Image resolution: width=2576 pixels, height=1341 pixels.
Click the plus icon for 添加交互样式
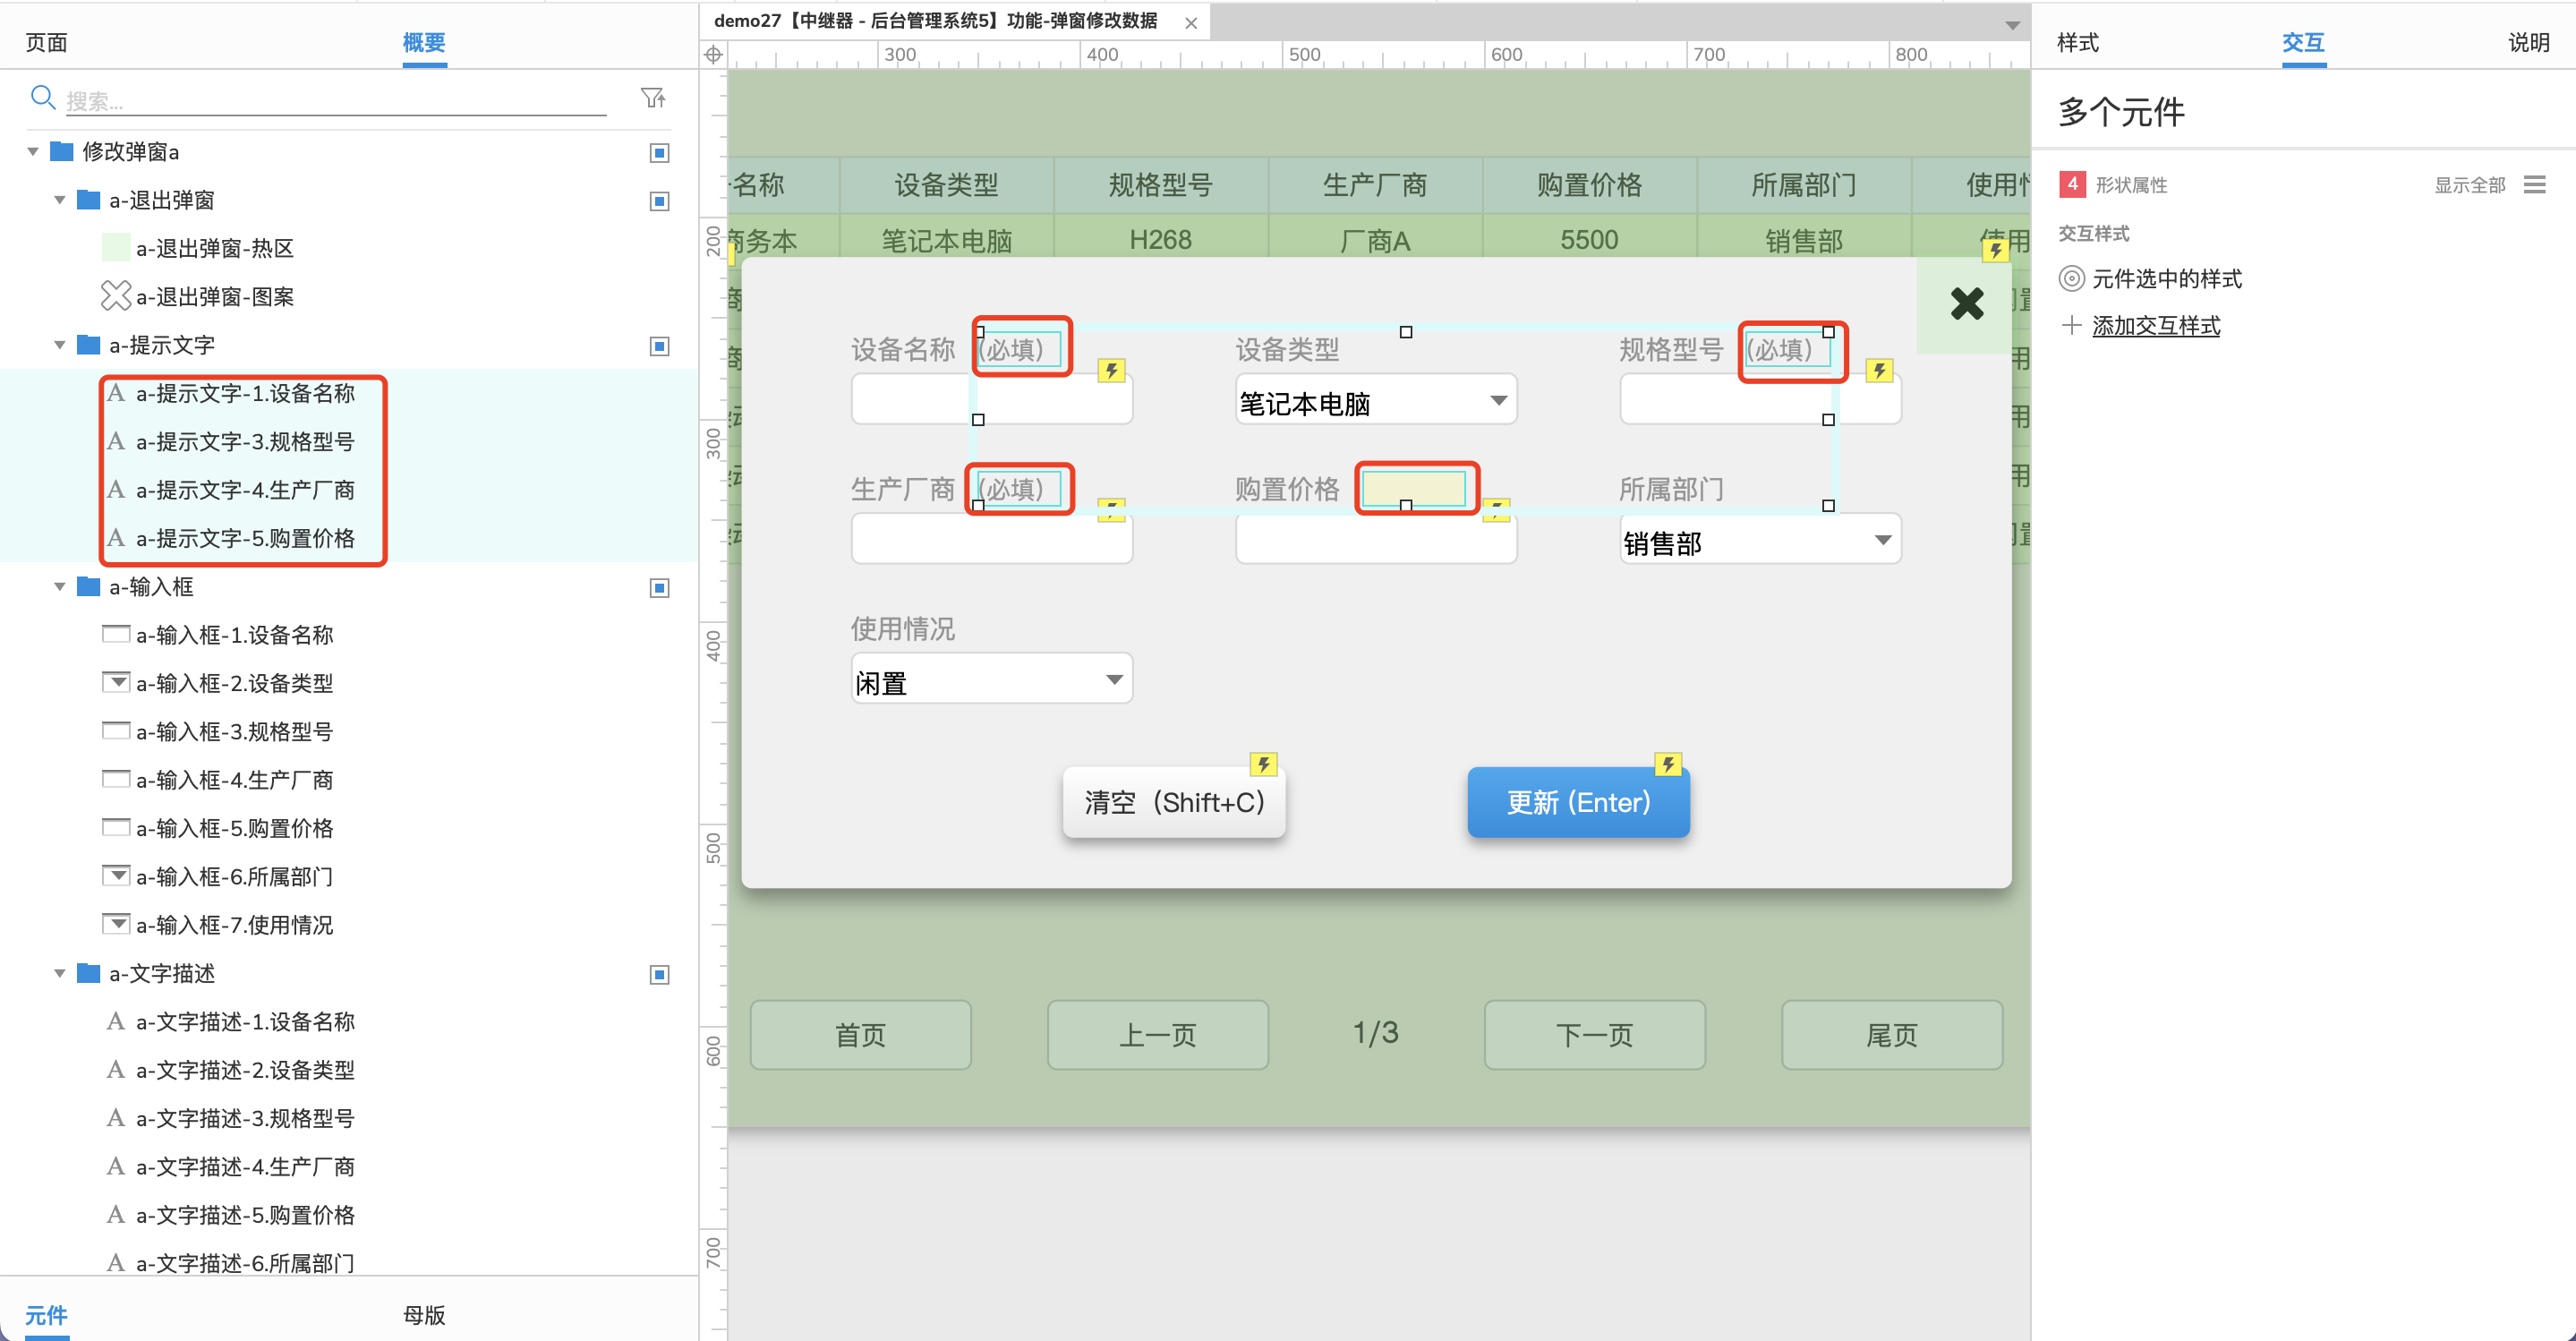2071,326
